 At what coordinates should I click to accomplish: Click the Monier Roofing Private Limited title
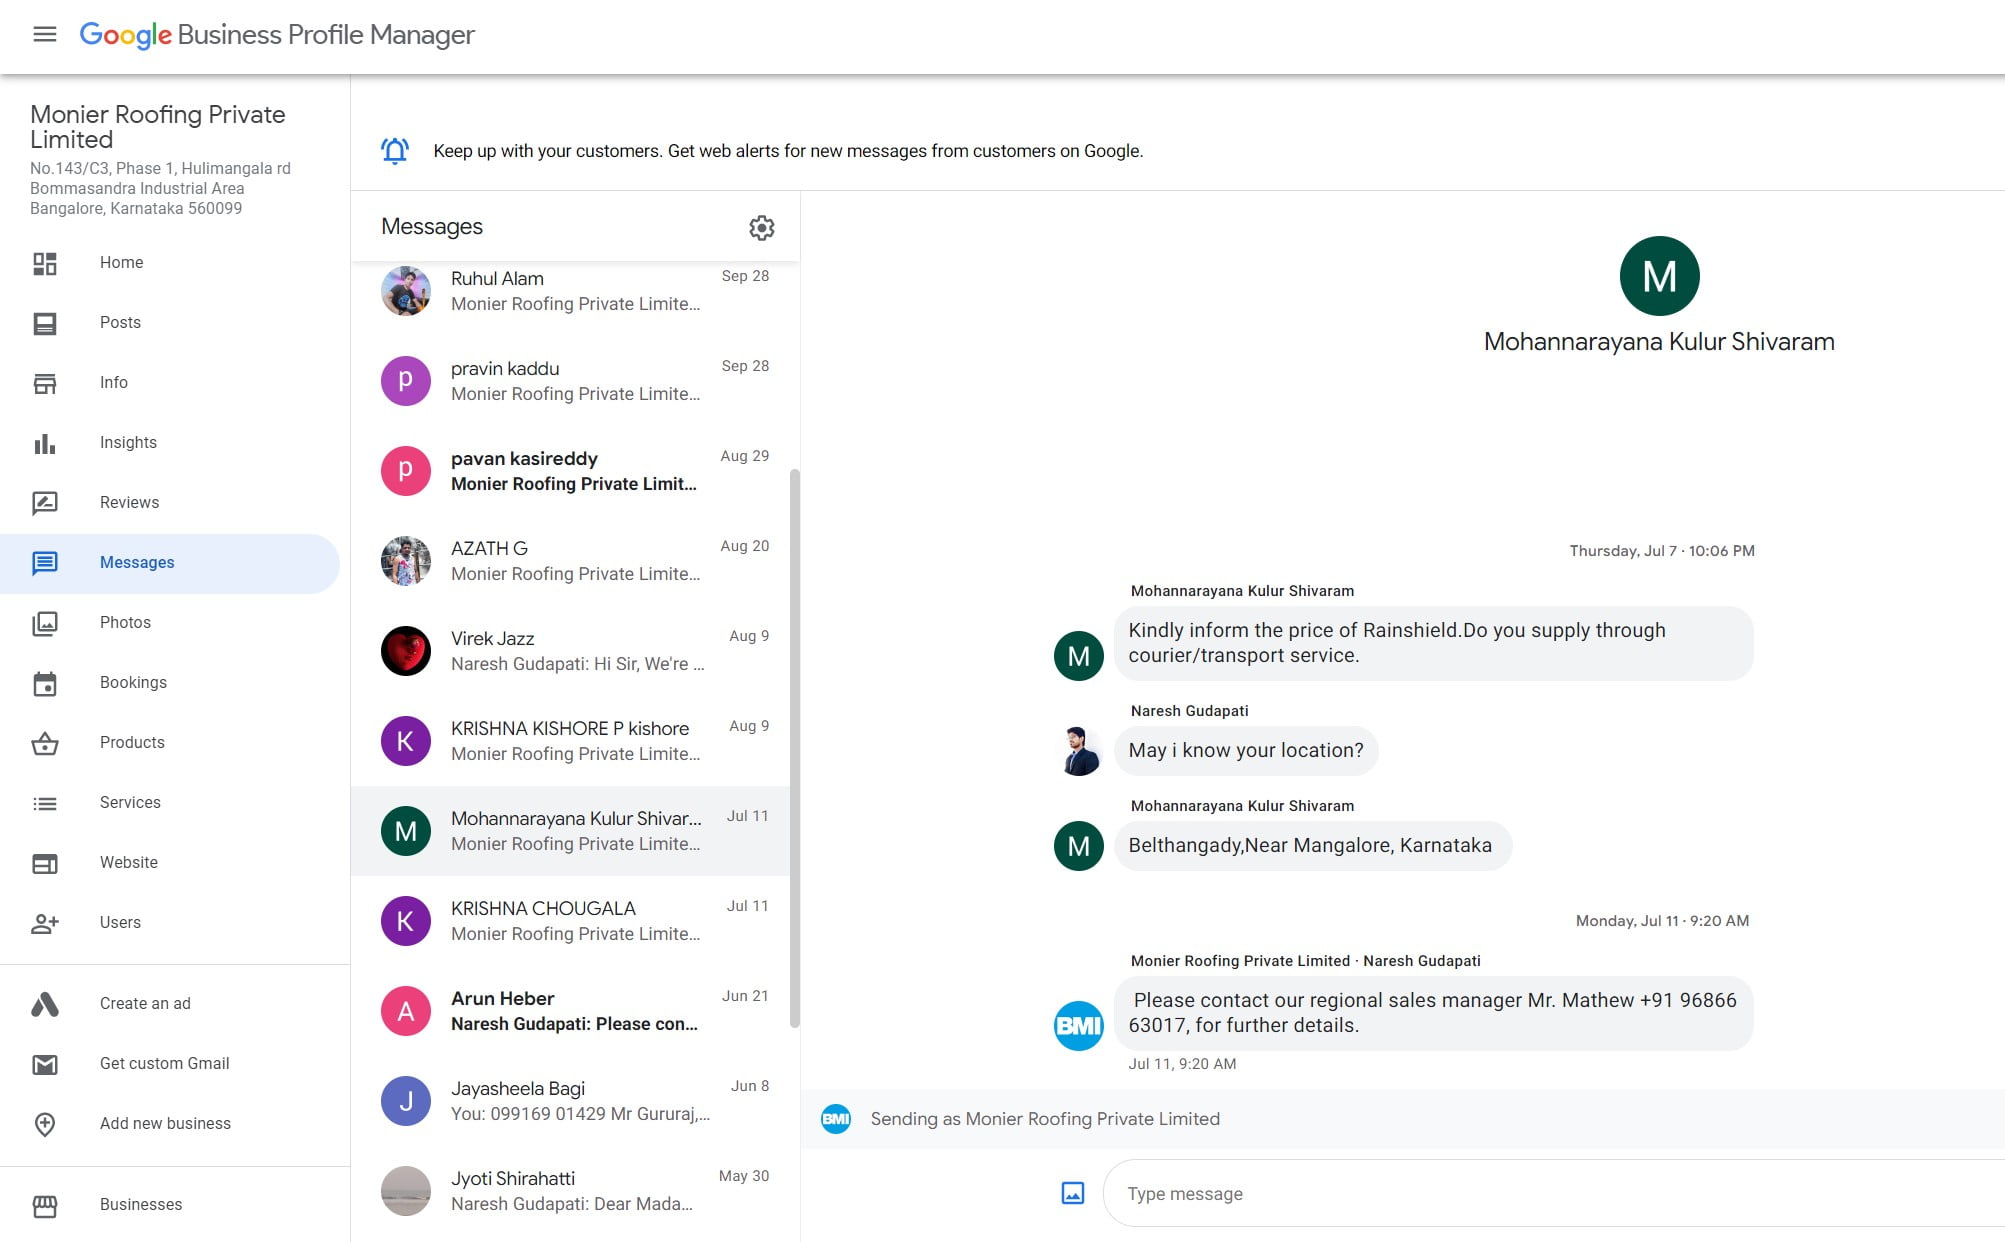click(x=158, y=127)
